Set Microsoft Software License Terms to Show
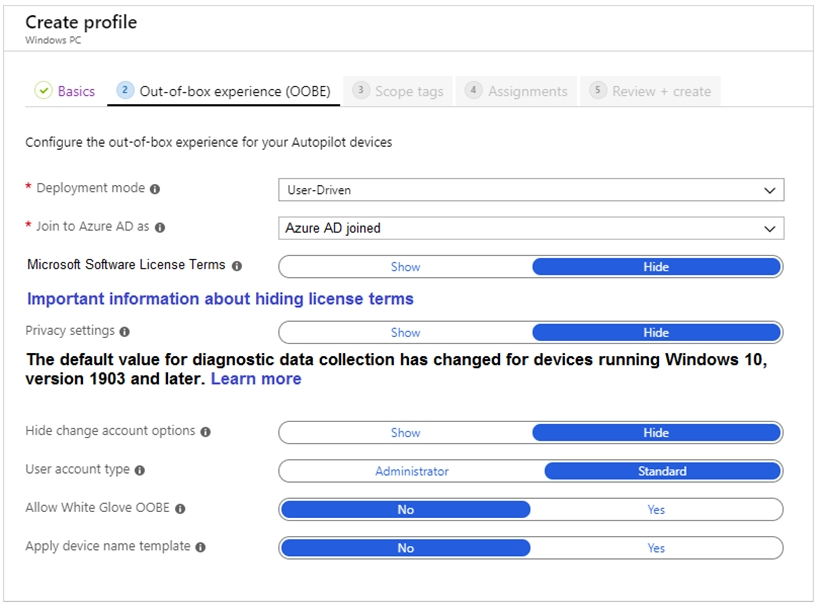This screenshot has height=608, width=820. pyautogui.click(x=405, y=267)
